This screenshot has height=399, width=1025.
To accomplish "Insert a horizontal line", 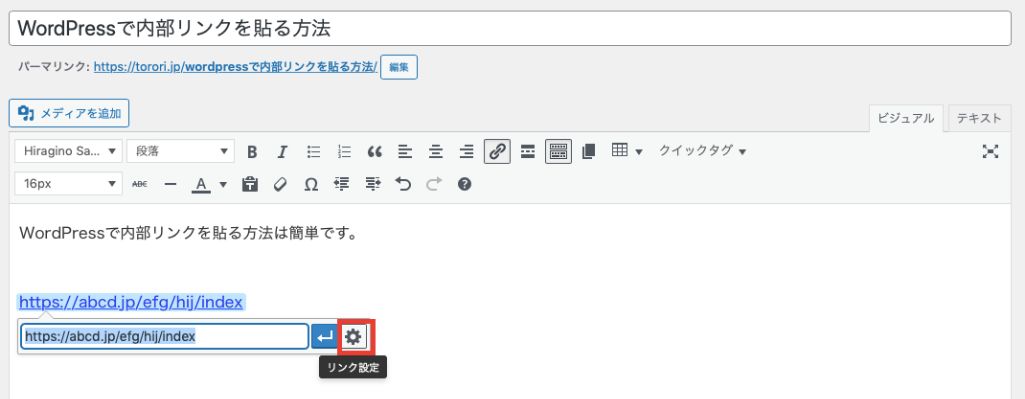I will (x=171, y=184).
